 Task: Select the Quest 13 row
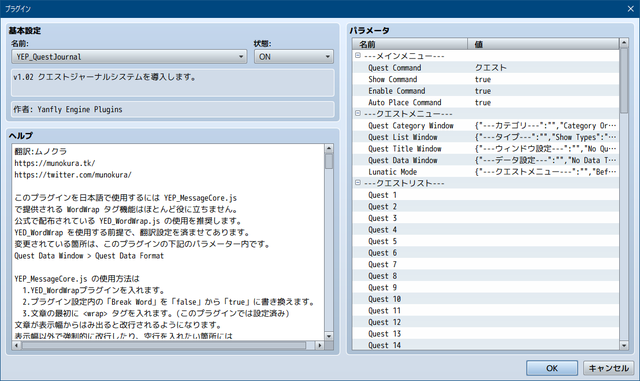pyautogui.click(x=486, y=334)
